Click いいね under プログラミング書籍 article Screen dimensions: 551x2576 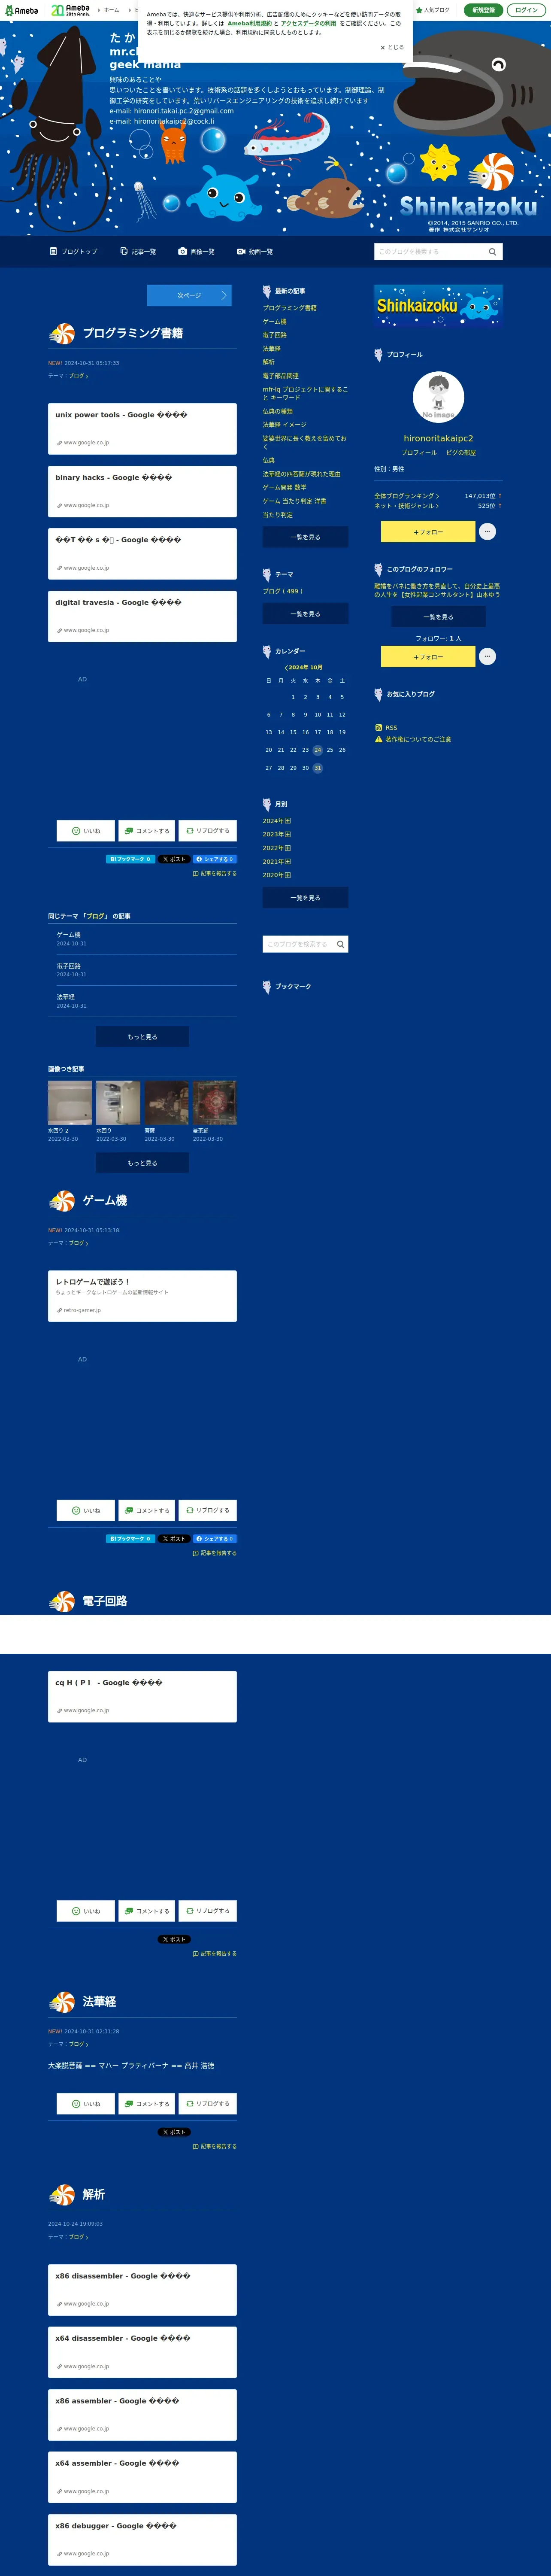click(85, 831)
